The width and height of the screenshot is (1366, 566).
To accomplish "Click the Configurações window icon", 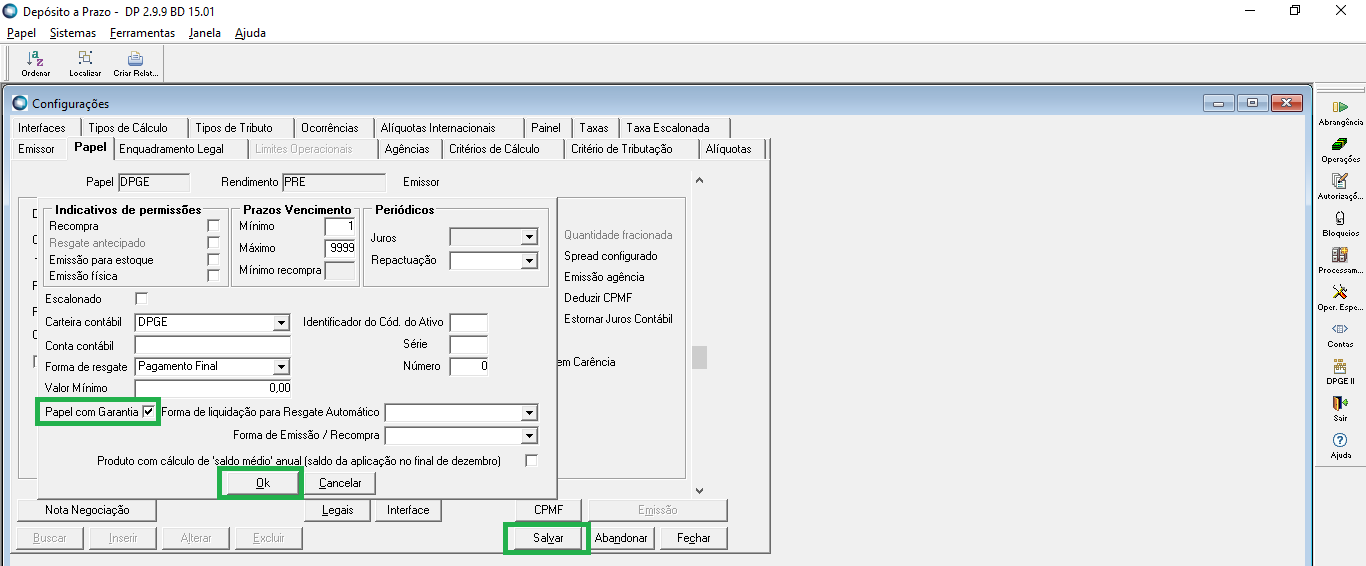I will click(20, 103).
